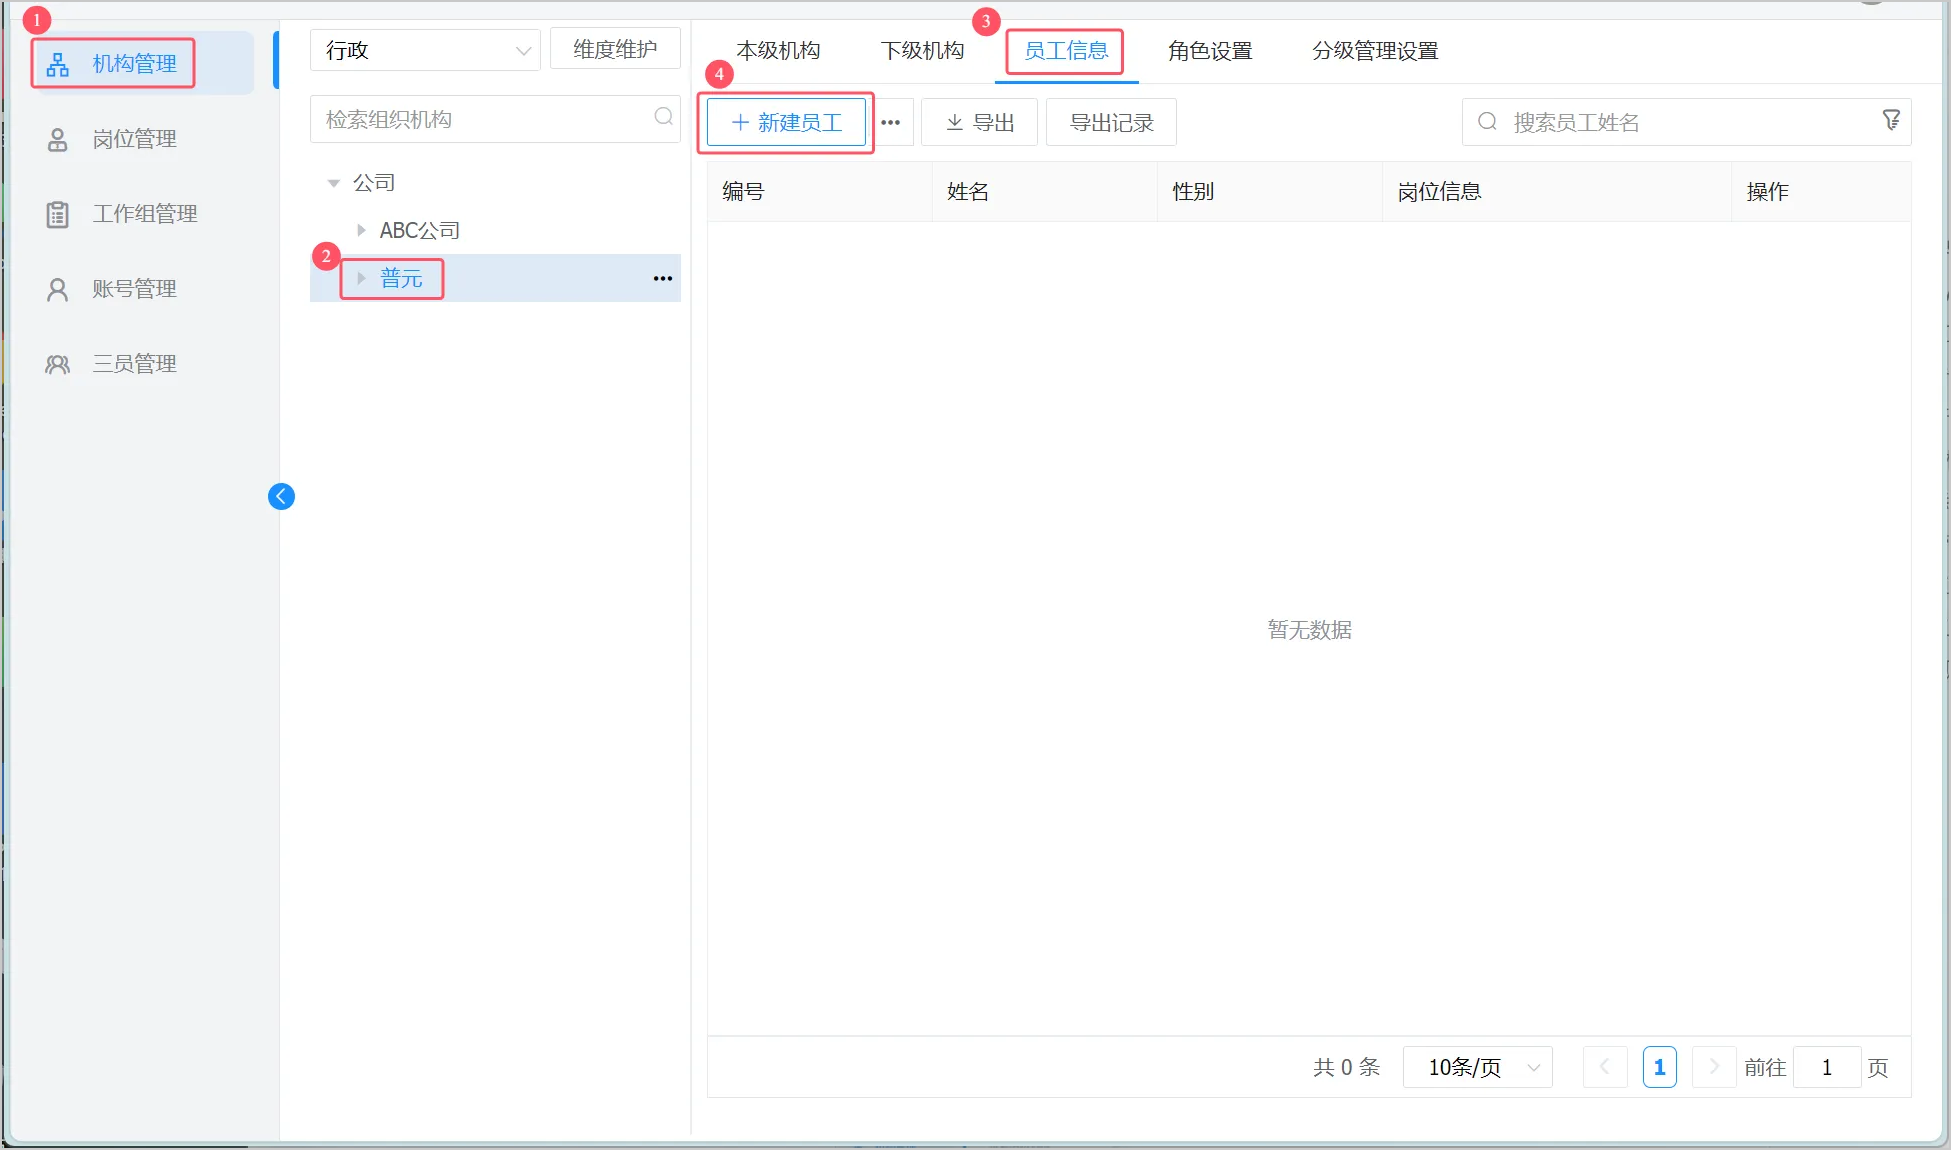Open the 10条/页 page size dropdown
The height and width of the screenshot is (1150, 1951).
(1477, 1067)
